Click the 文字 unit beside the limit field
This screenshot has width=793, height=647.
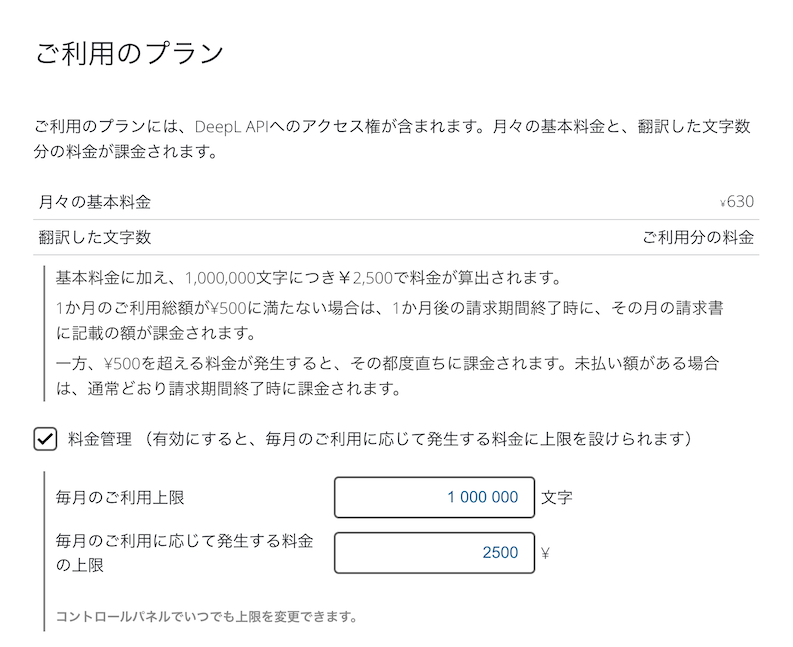click(x=556, y=497)
